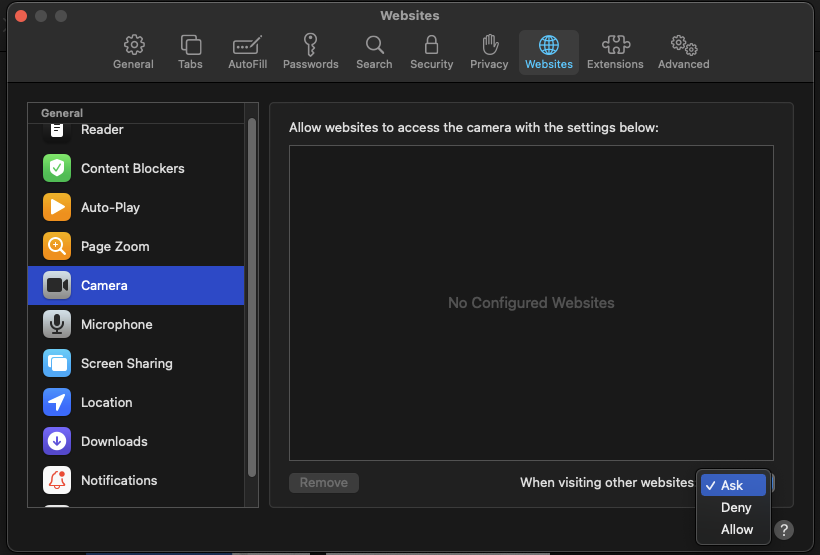Open the AutoFill preferences icon
820x555 pixels.
(247, 46)
